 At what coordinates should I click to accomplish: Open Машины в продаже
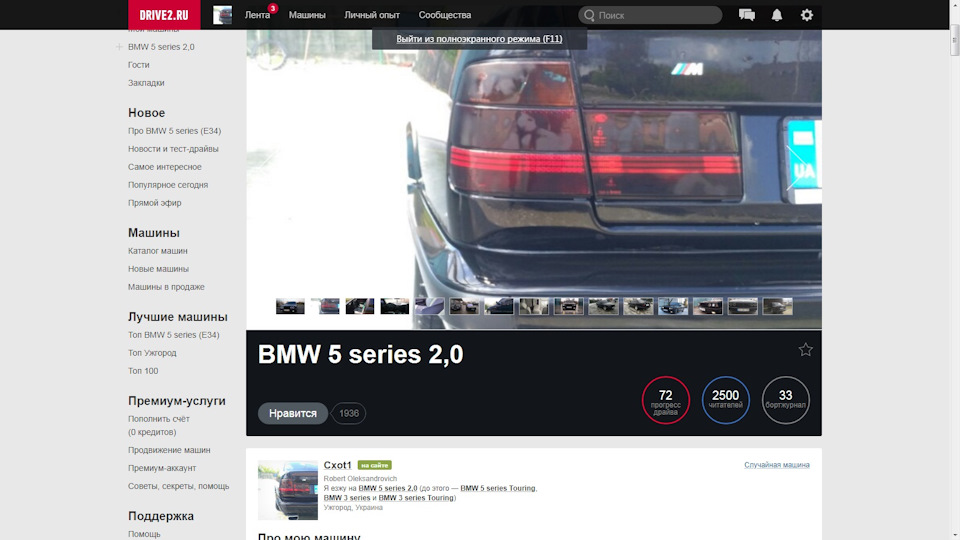[166, 287]
